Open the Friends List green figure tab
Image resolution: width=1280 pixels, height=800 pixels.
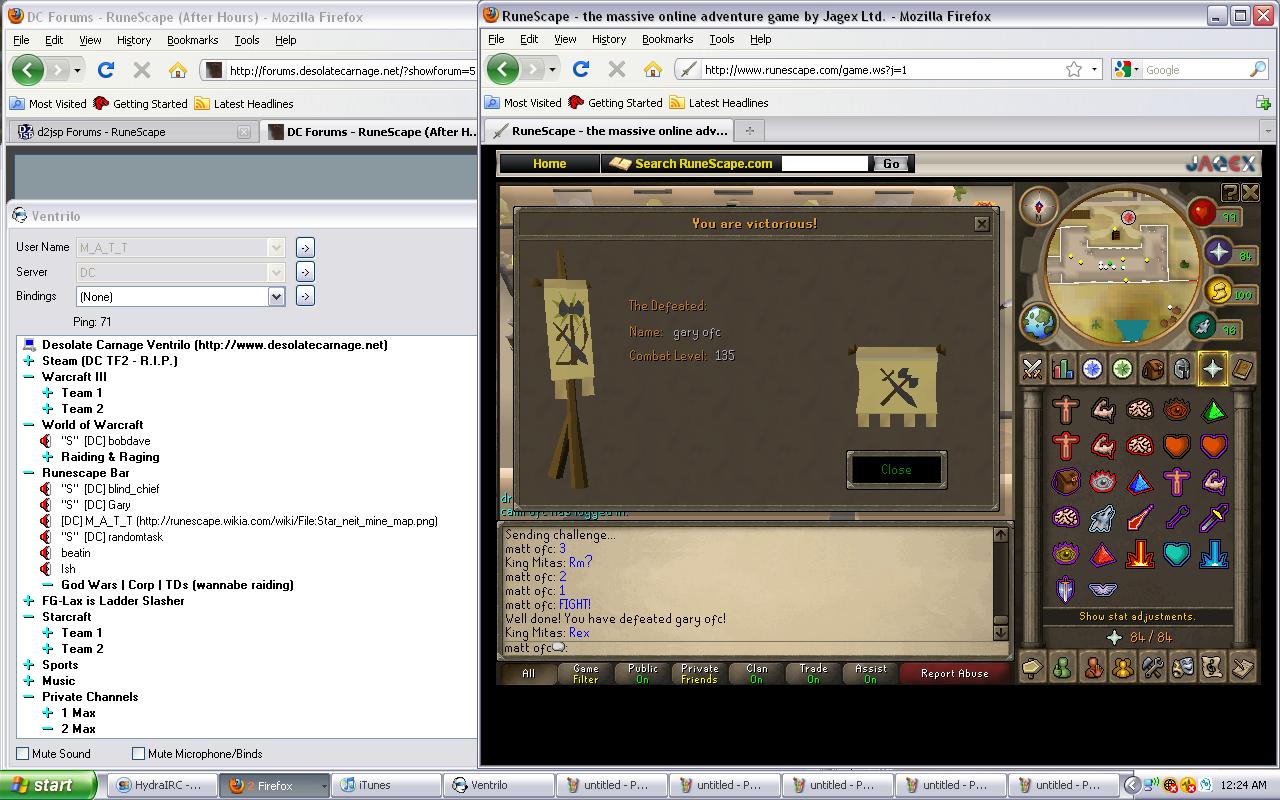[x=1062, y=667]
